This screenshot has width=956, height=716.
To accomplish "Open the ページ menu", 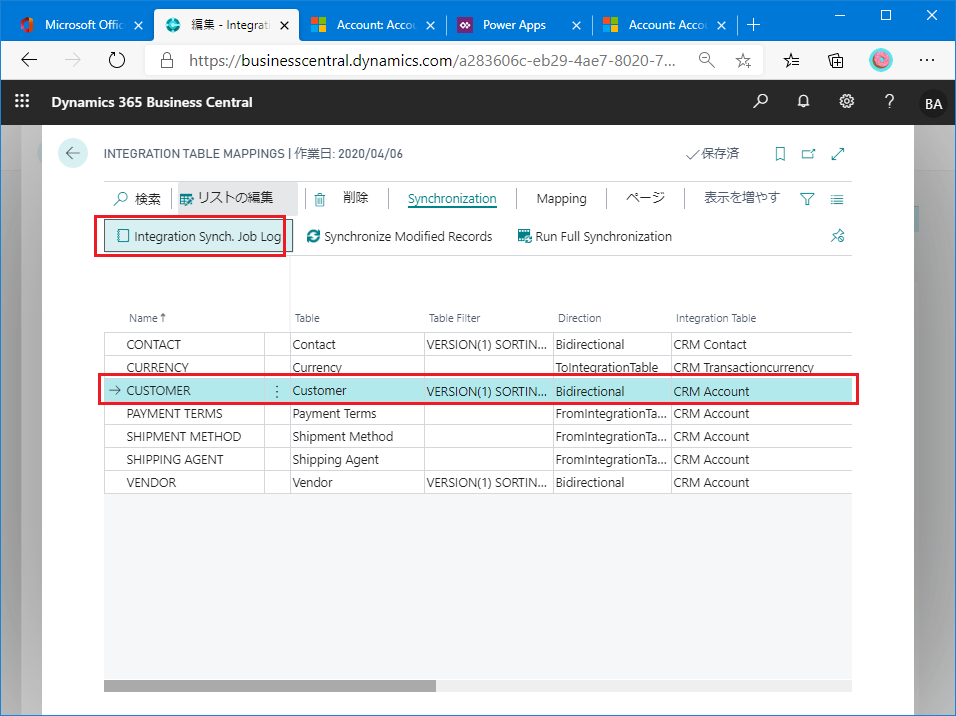I will (x=645, y=198).
